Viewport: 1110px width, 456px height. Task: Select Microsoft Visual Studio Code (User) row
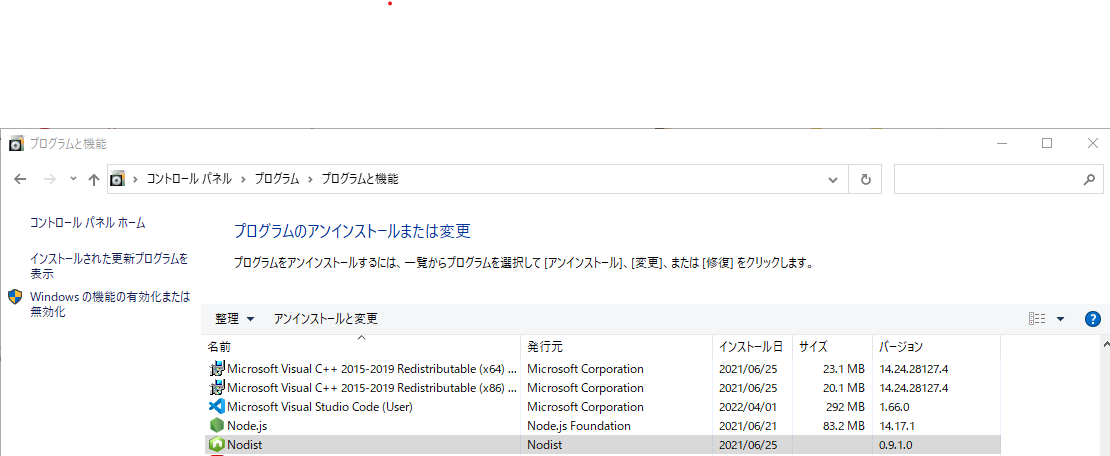[x=602, y=407]
